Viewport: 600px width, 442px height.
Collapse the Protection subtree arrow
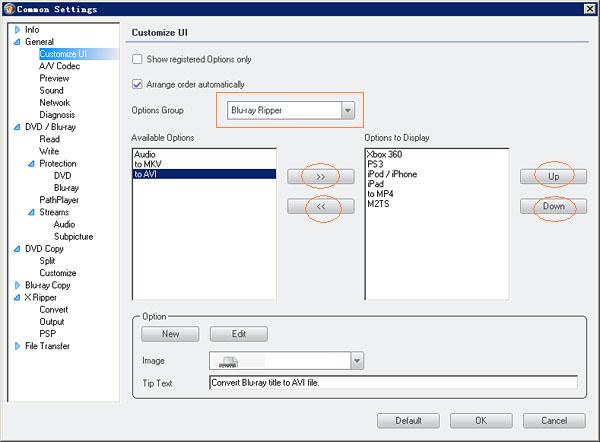(31, 163)
